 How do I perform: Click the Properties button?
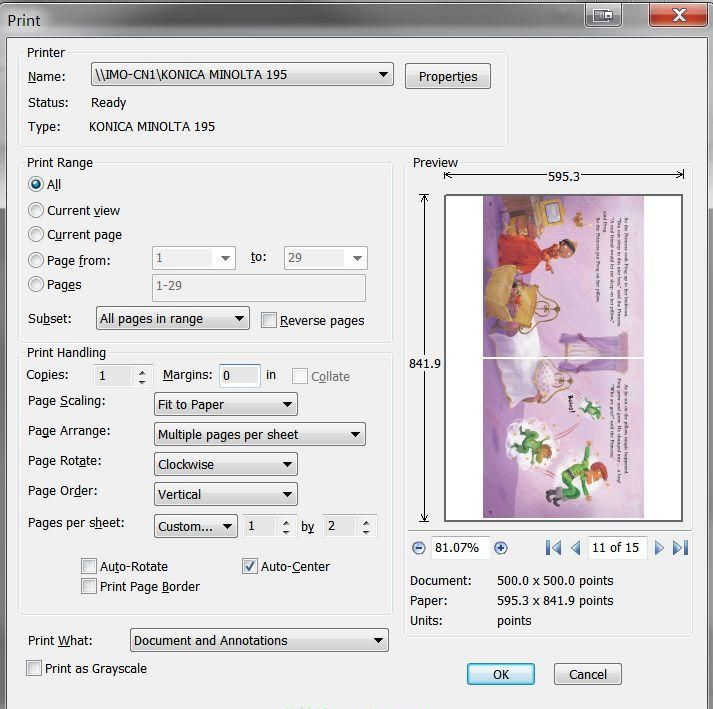point(447,76)
